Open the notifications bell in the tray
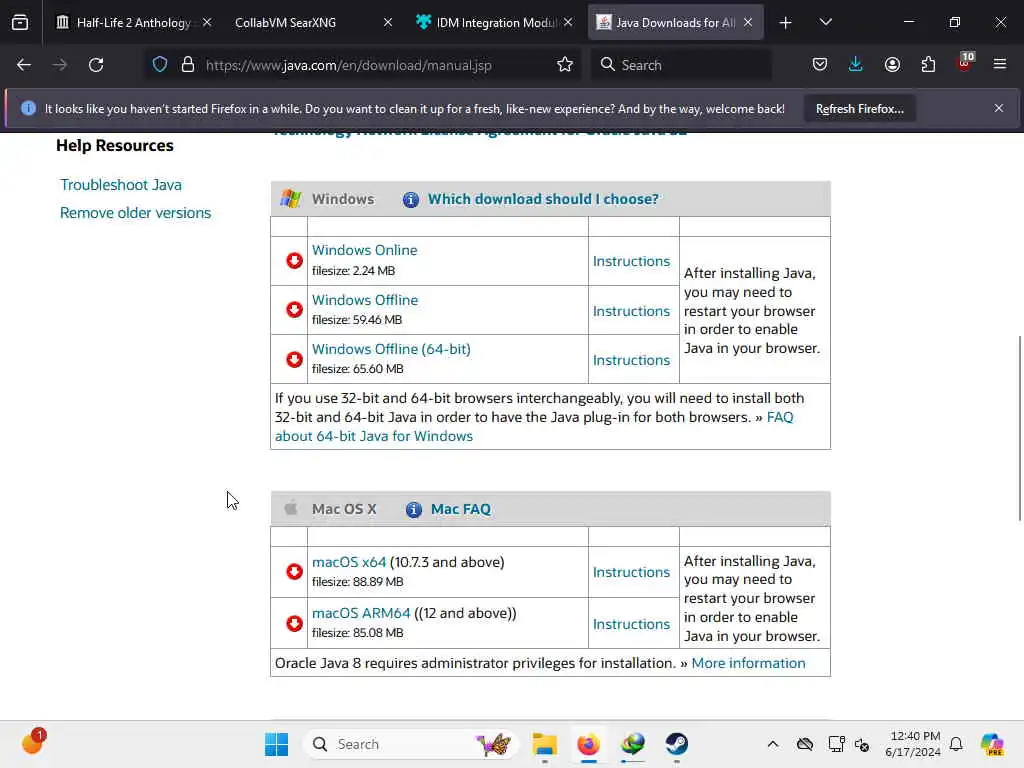The height and width of the screenshot is (768, 1024). click(x=956, y=744)
